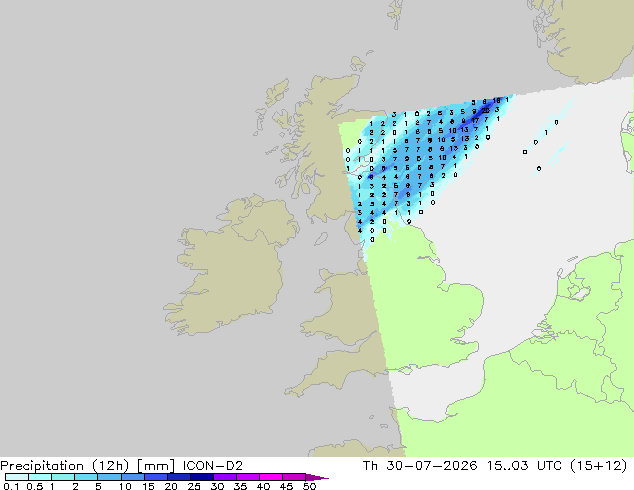Click the above-50 arrow tip of the legend
Image resolution: width=634 pixels, height=490 pixels.
point(317,477)
